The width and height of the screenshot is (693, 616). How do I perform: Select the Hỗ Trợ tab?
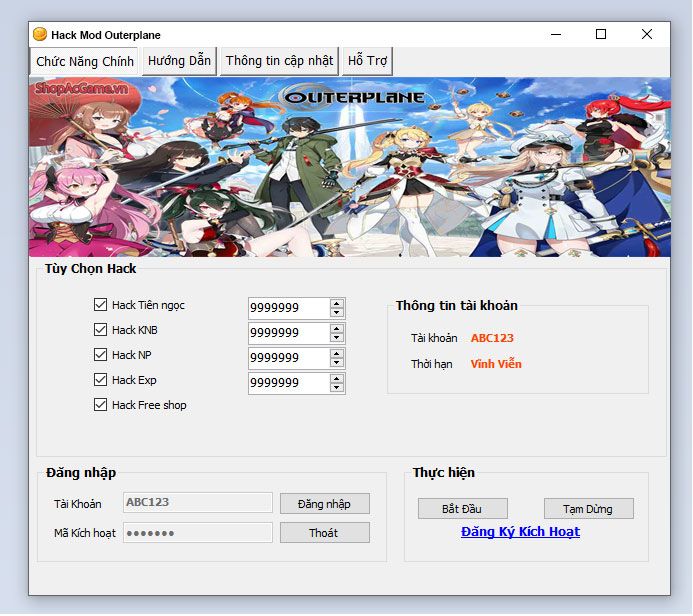click(x=367, y=61)
